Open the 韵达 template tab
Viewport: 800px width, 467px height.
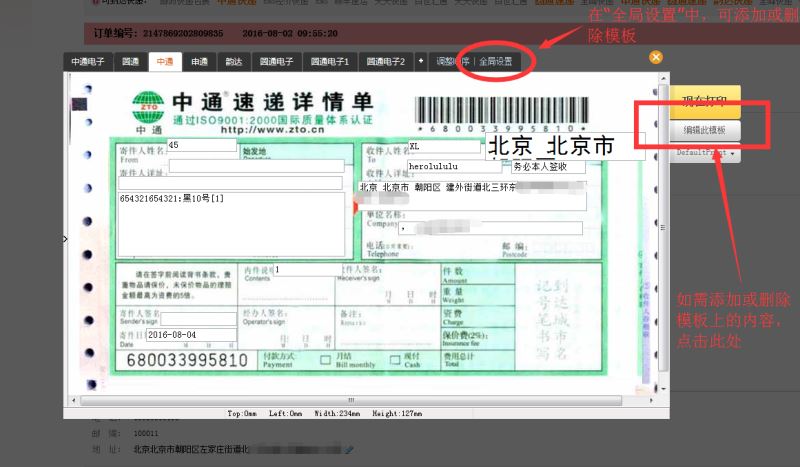click(234, 61)
